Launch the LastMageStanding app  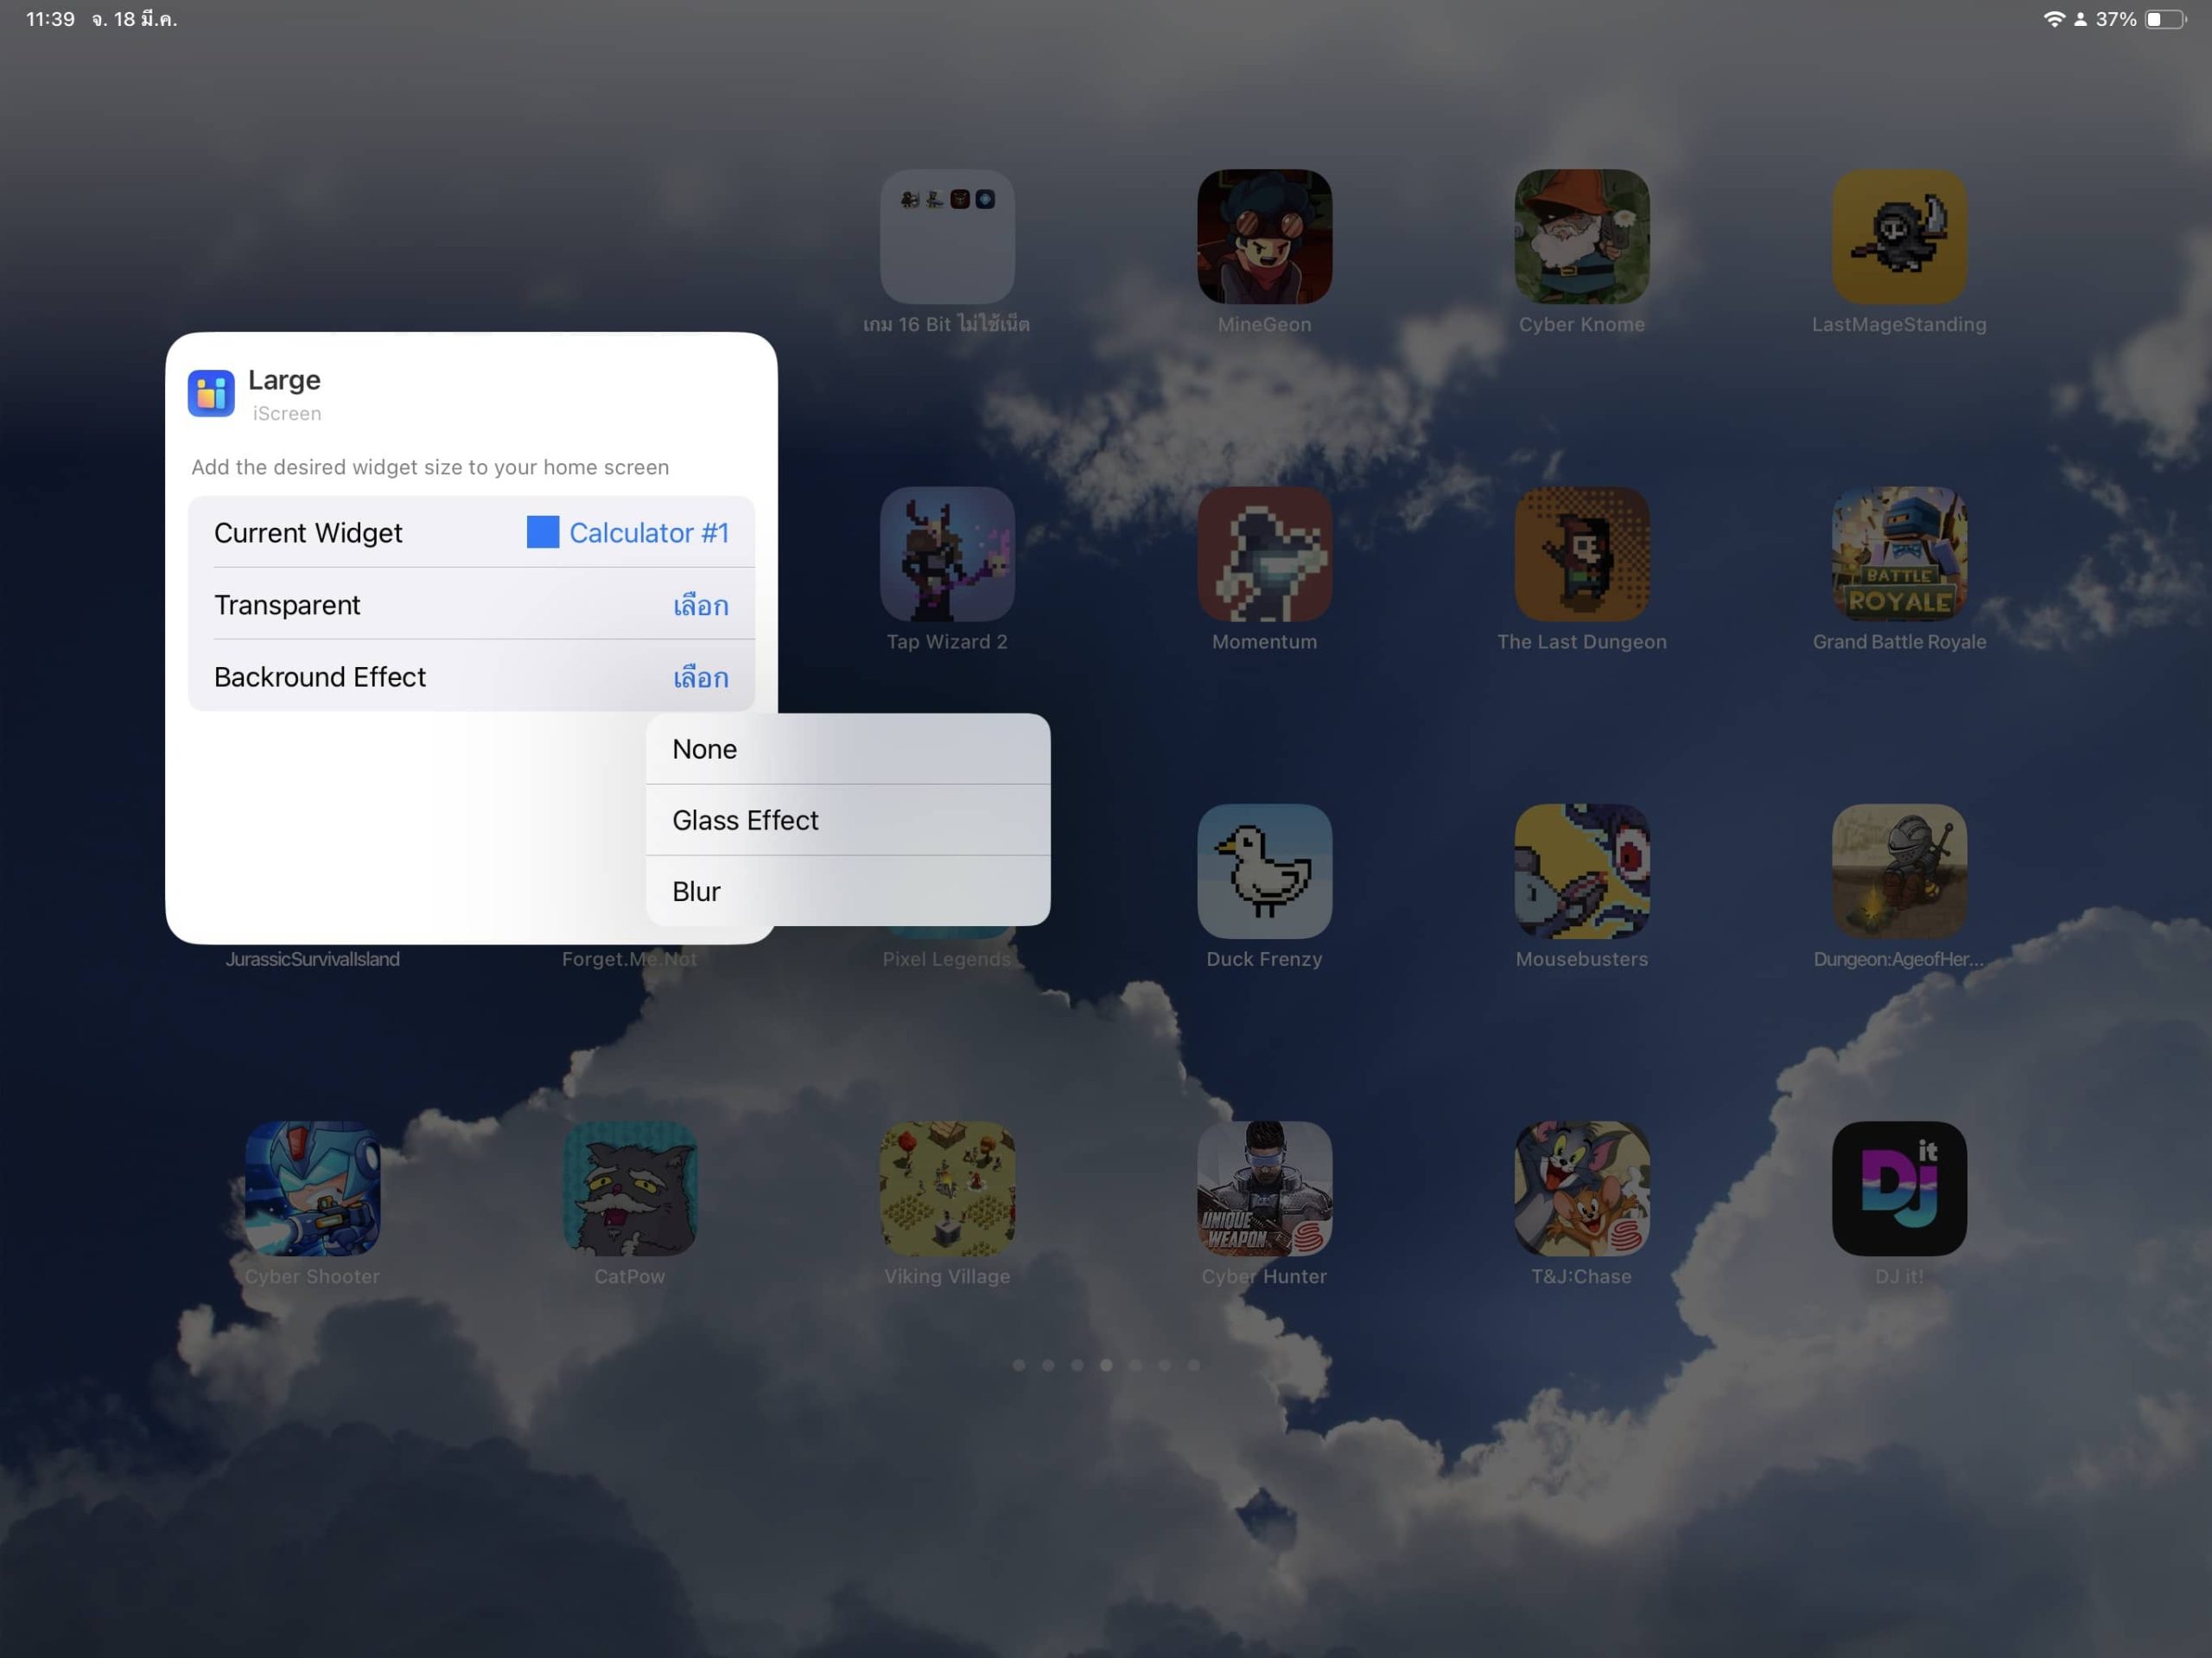pyautogui.click(x=1898, y=237)
